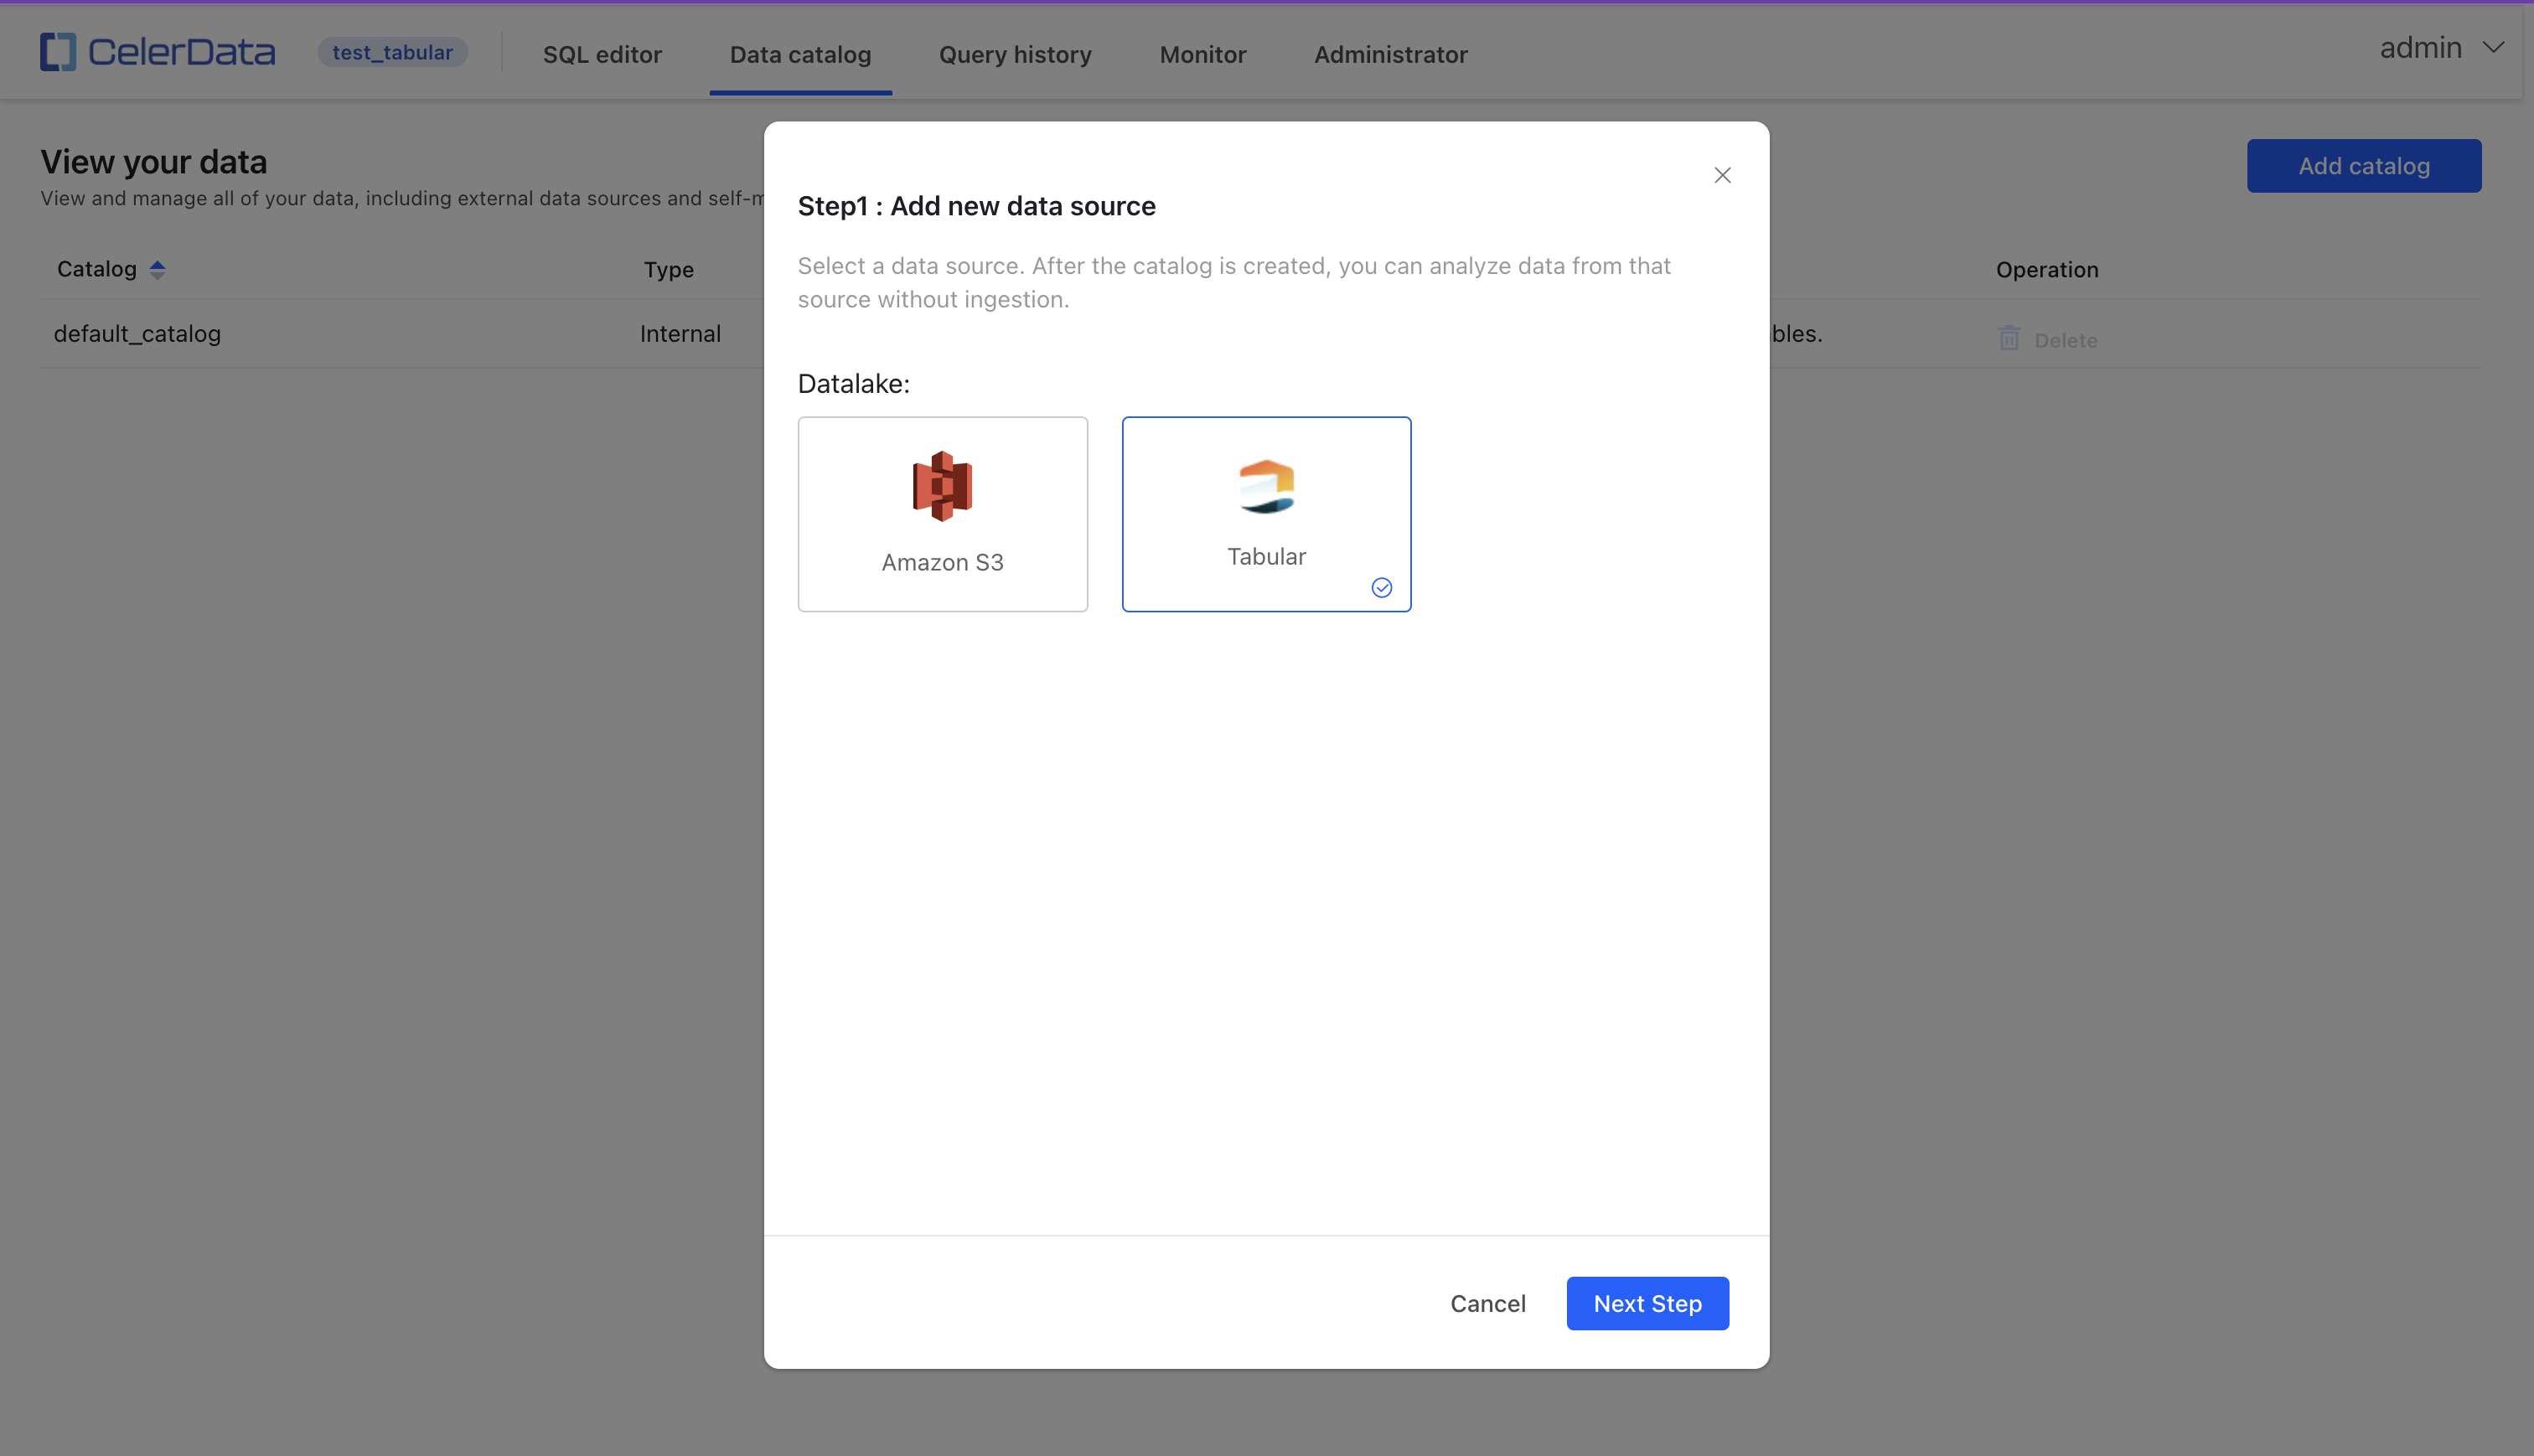Click the dialog close X button
Viewport: 2534px width, 1456px height.
click(x=1721, y=174)
